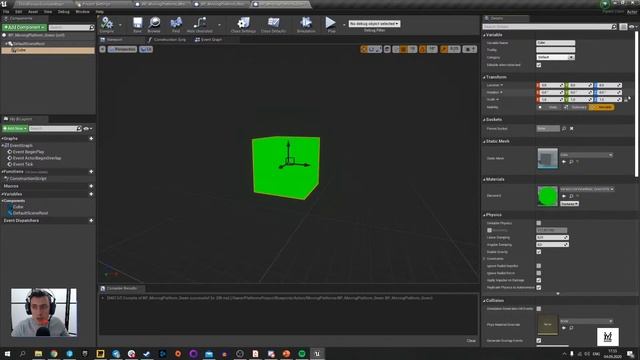Set mobility to Stationary
This screenshot has height=360, width=640.
[576, 107]
